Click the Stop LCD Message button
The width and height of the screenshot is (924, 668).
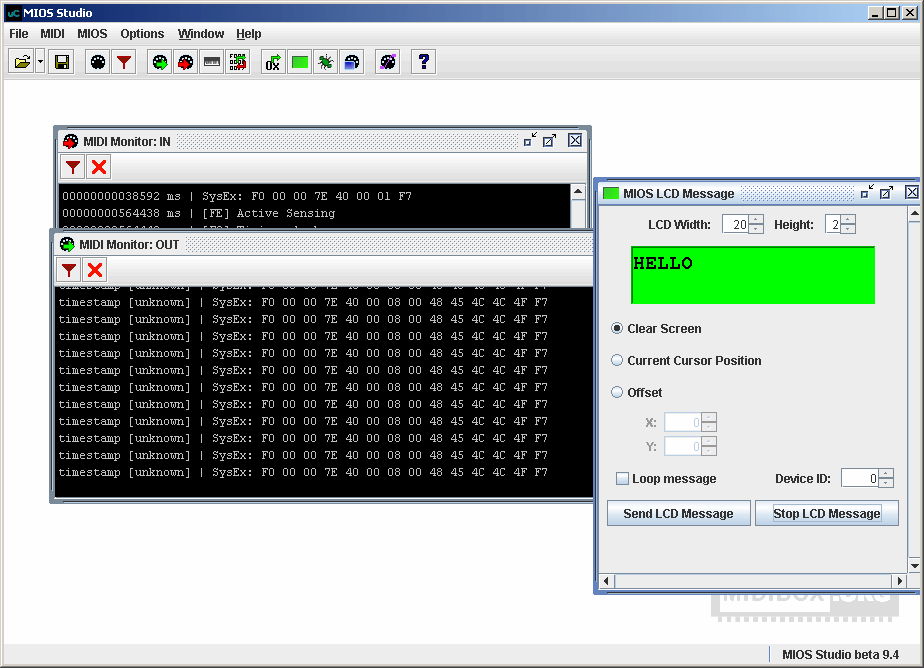[x=827, y=513]
